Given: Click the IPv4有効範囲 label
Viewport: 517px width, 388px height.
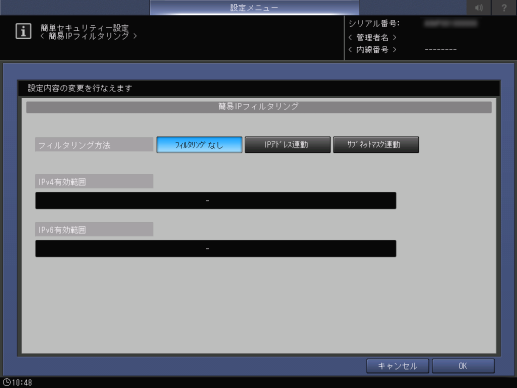Looking at the screenshot, I should (94, 181).
